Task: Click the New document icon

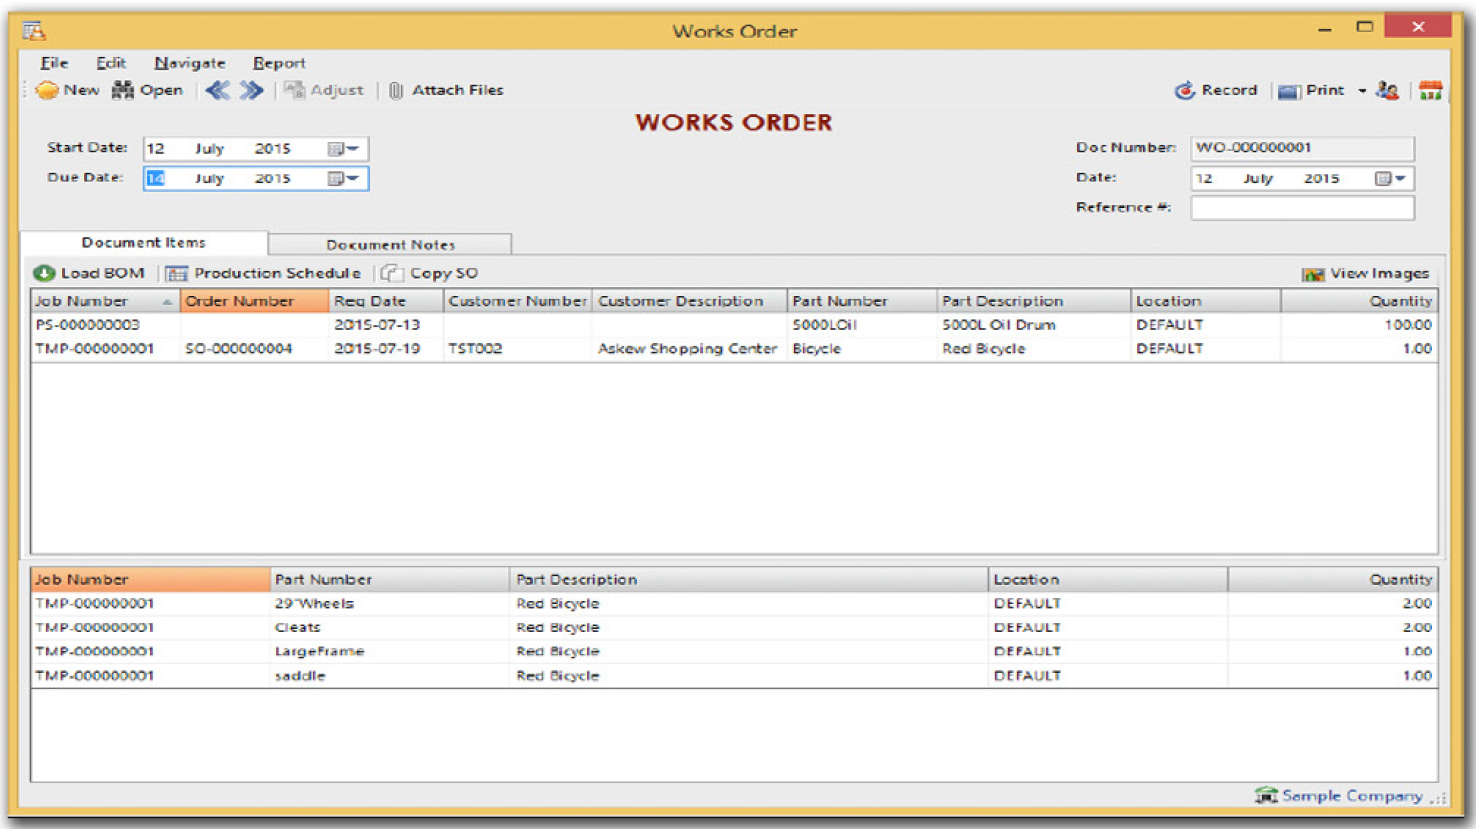Action: click(47, 90)
